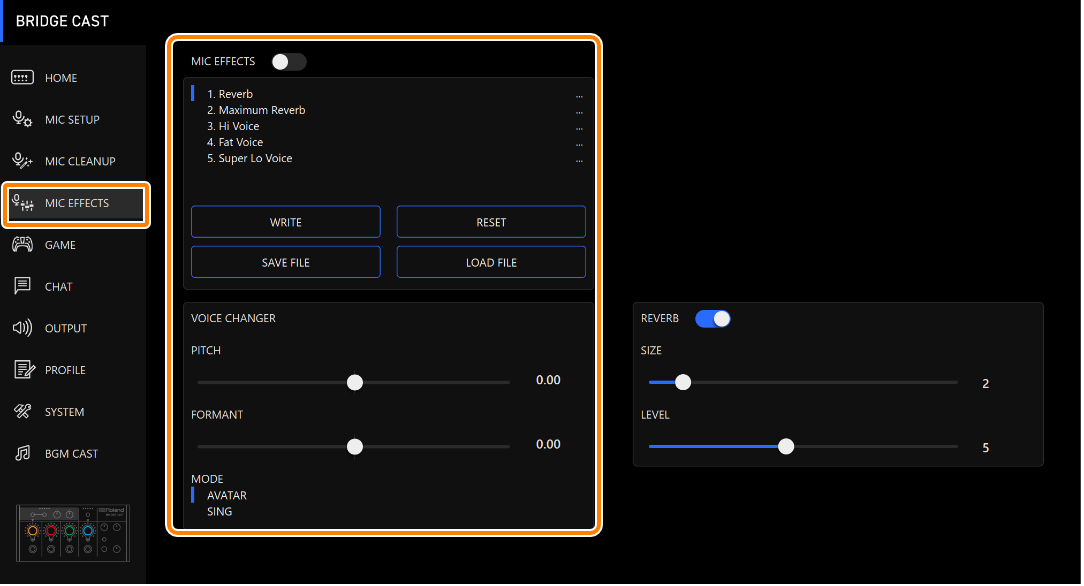
Task: Open options dots for Super Lo Voice preset
Action: click(579, 160)
